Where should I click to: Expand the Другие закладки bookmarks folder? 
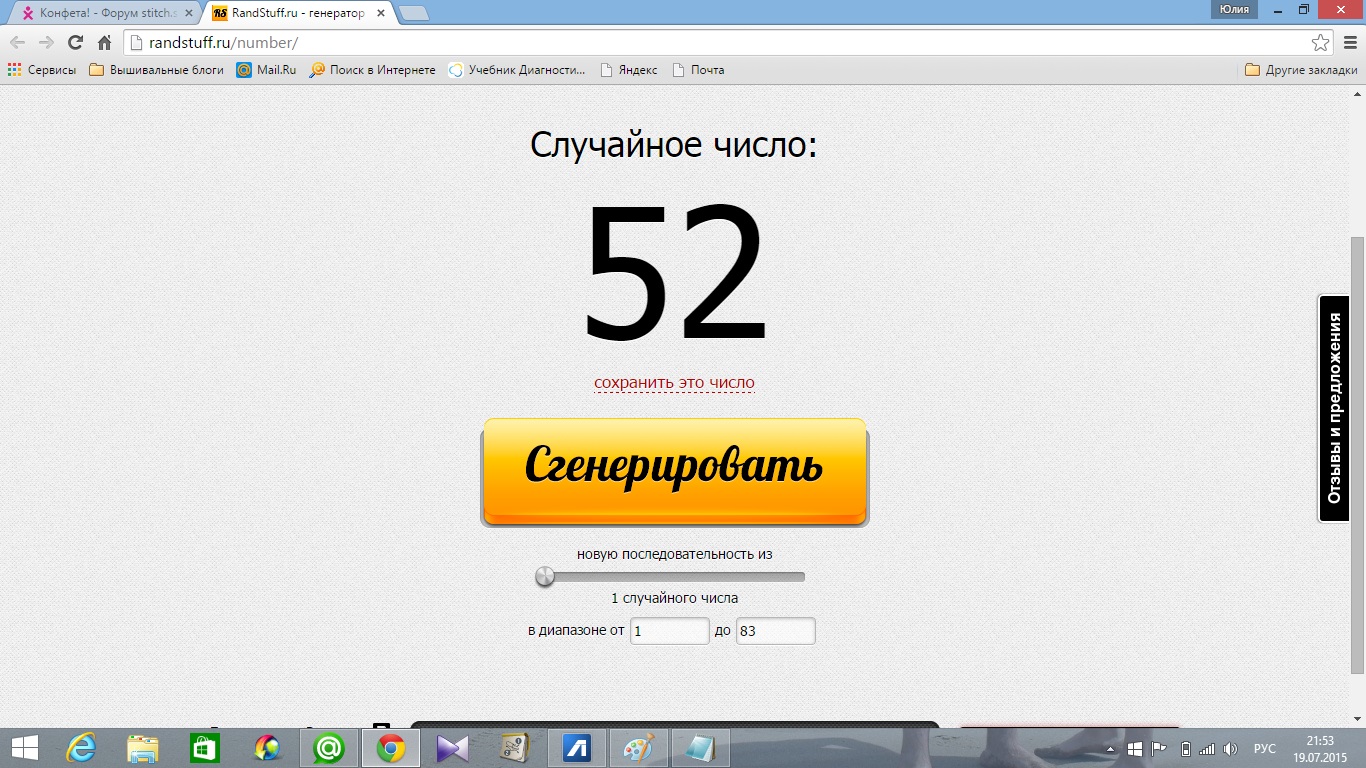[1301, 70]
